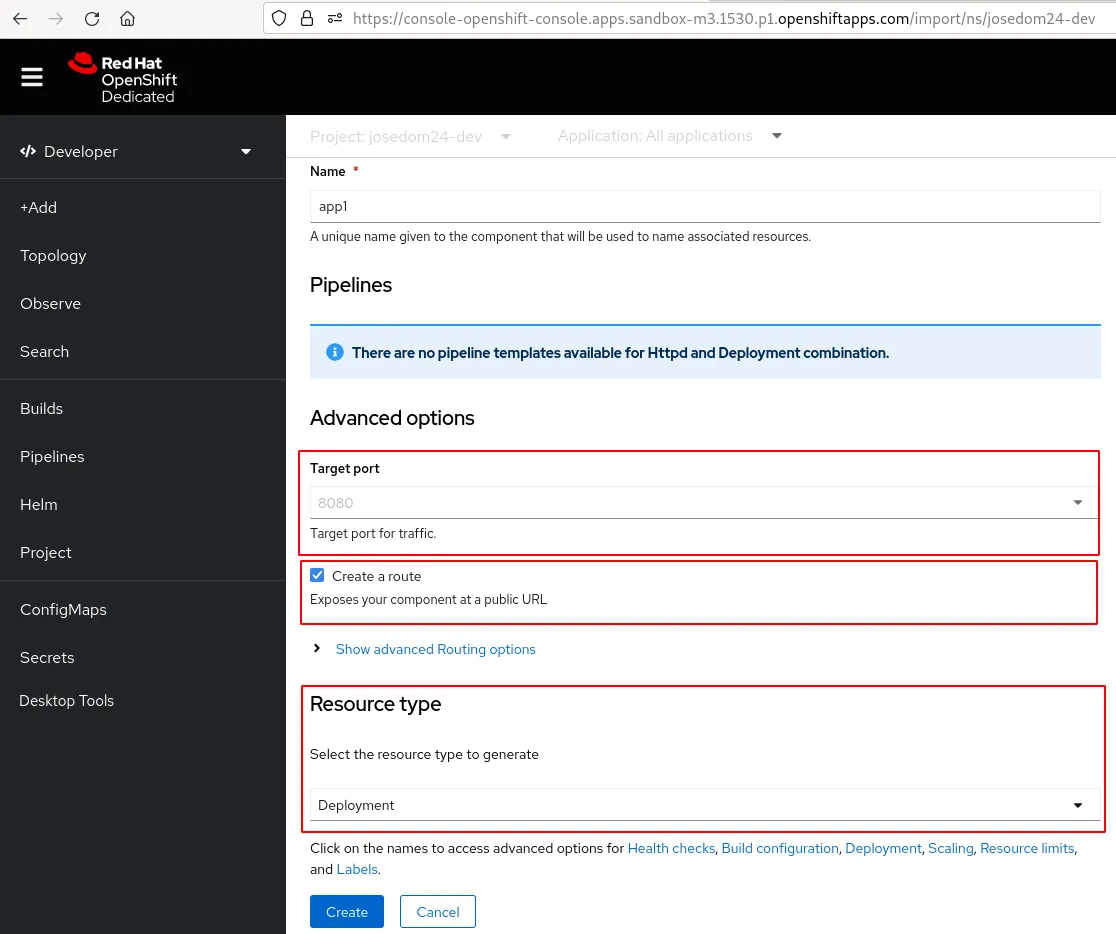Click the blue pipeline info icon
Viewport: 1116px width, 934px height.
pos(335,353)
